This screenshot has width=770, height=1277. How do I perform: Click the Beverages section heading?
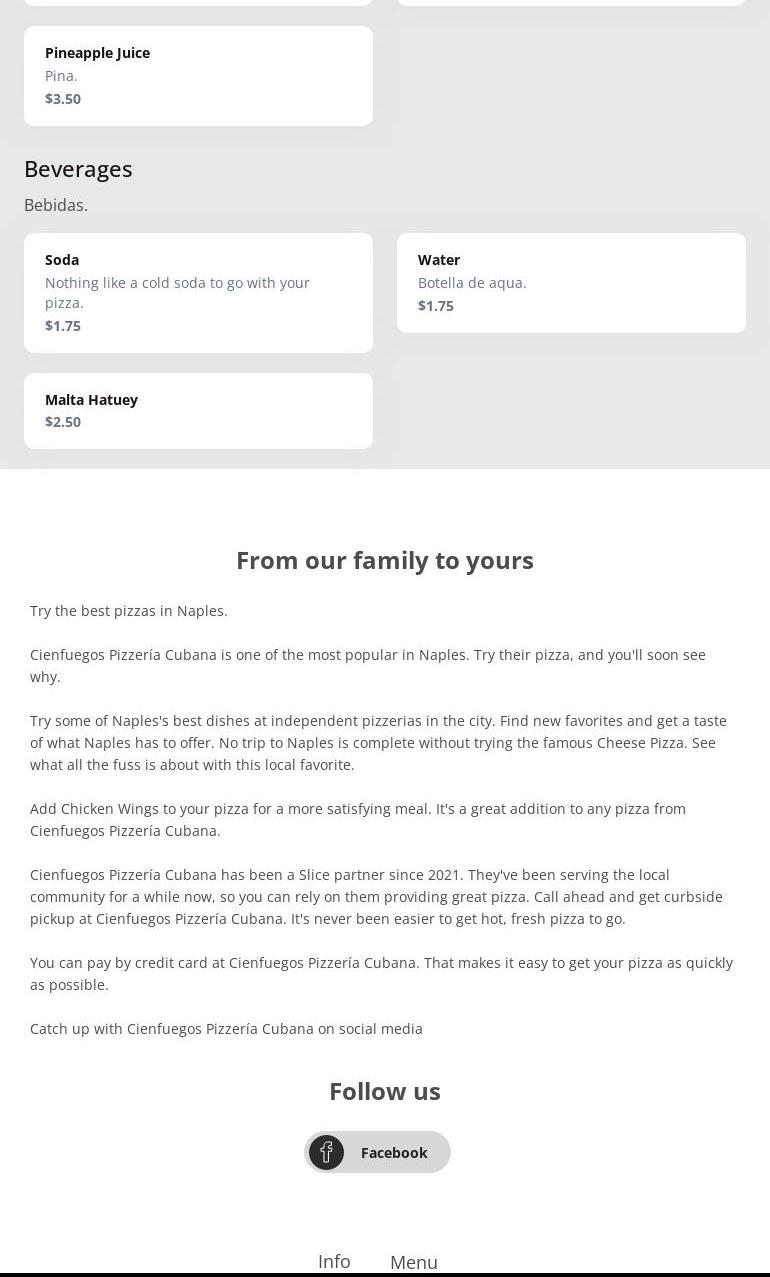tap(78, 169)
